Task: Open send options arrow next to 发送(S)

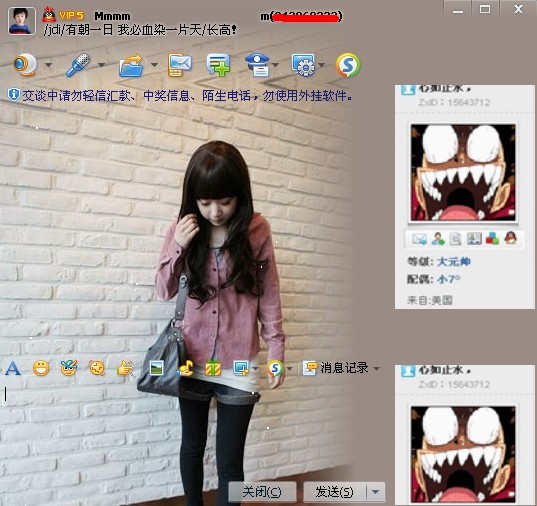Action: pos(375,492)
